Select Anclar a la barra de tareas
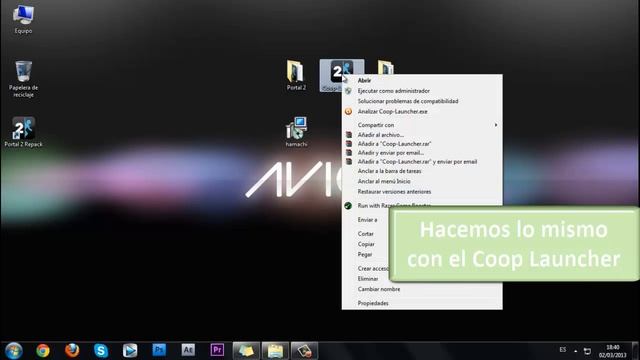 (422, 171)
